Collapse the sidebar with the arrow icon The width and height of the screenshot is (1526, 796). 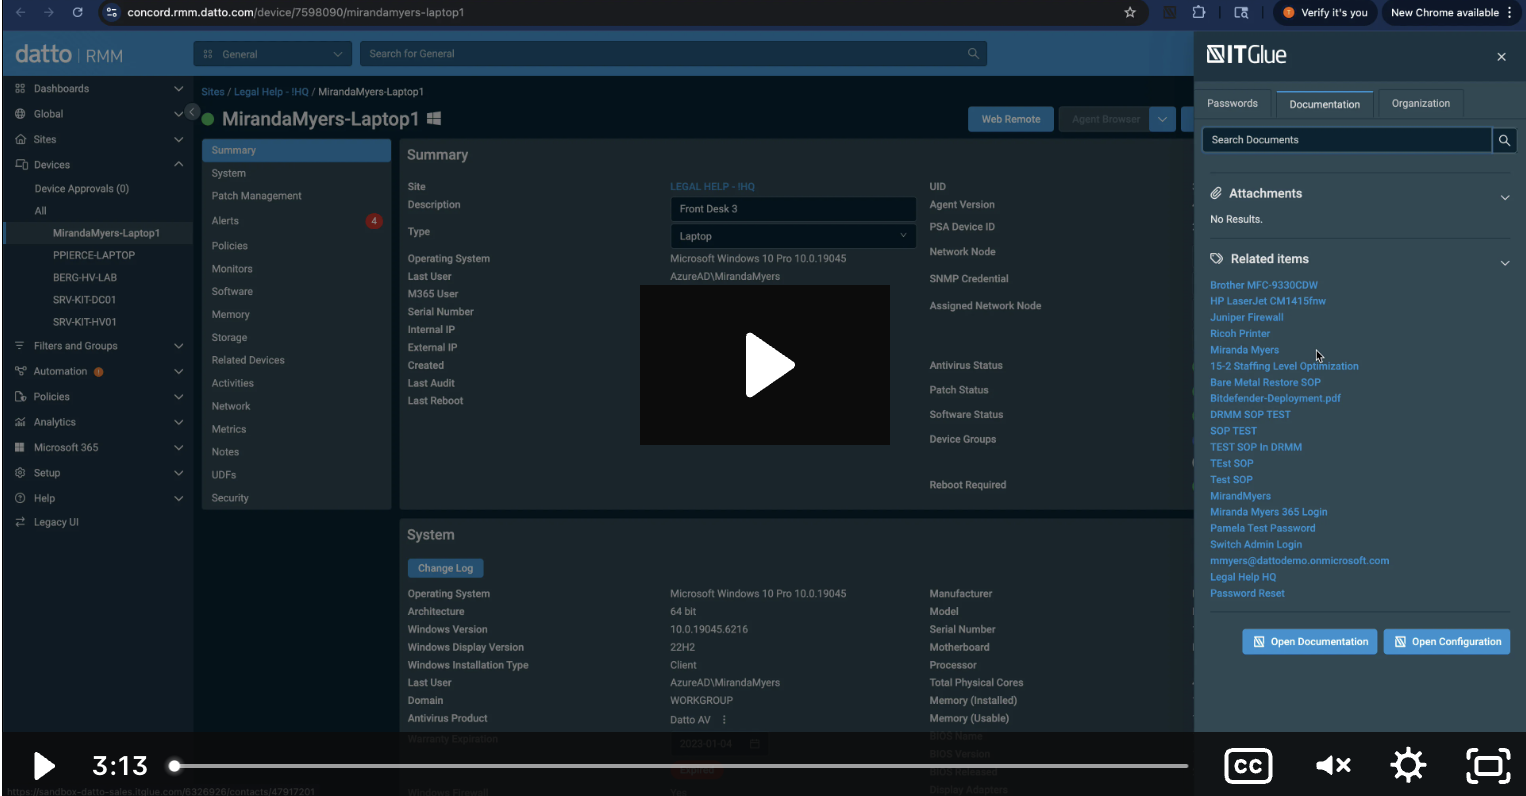(193, 112)
